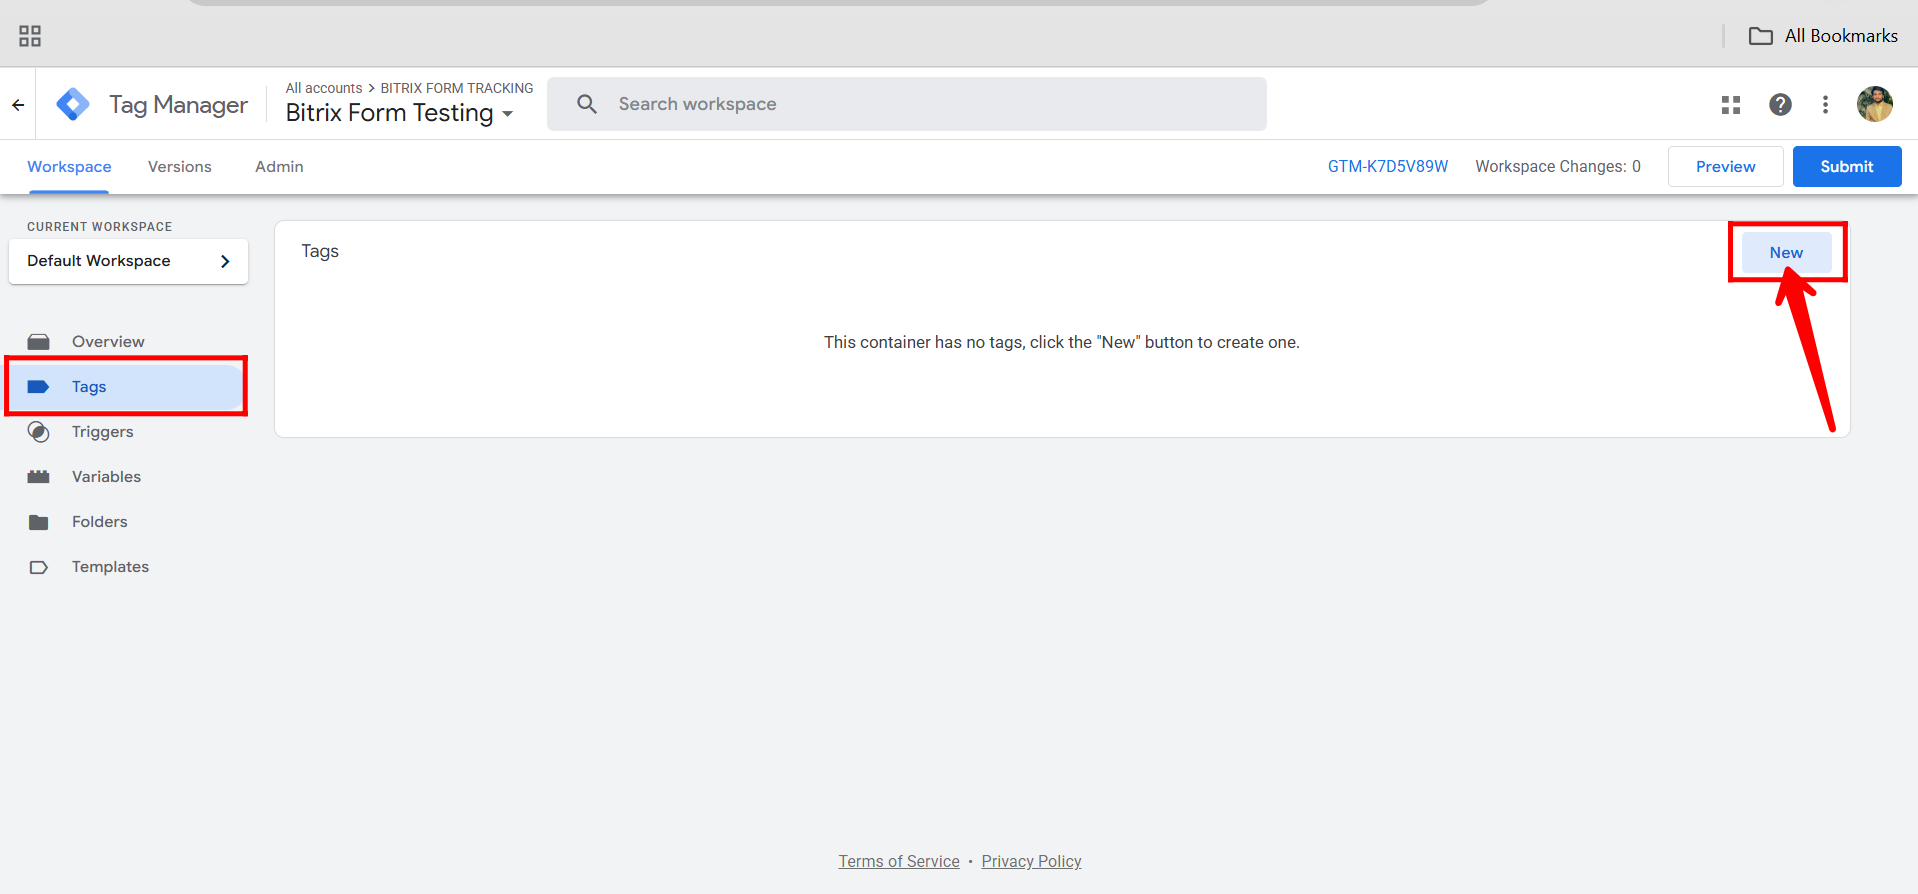Click the Folders sidebar icon
Screen dimensions: 1918x894
click(x=38, y=522)
